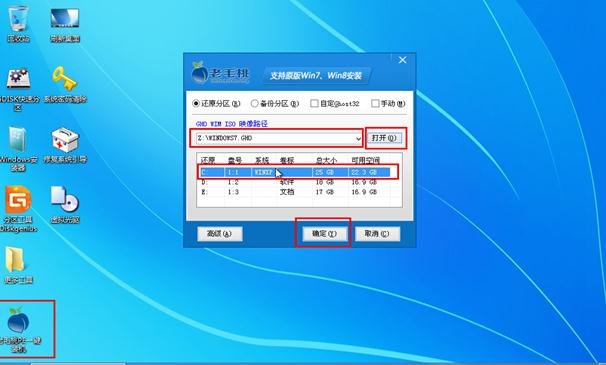Click the 总大小 column header

pos(326,160)
